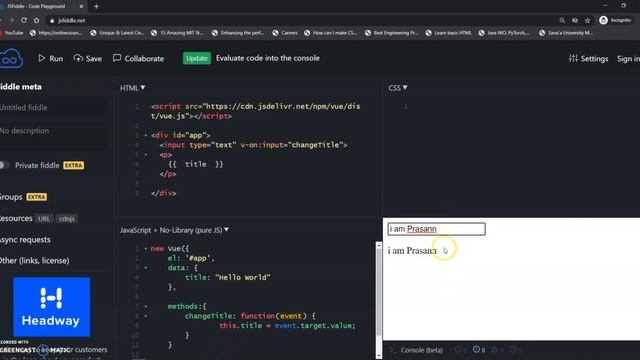Open the Java NIO, PyTorch bookmark
The image size is (640, 360).
coord(504,33)
